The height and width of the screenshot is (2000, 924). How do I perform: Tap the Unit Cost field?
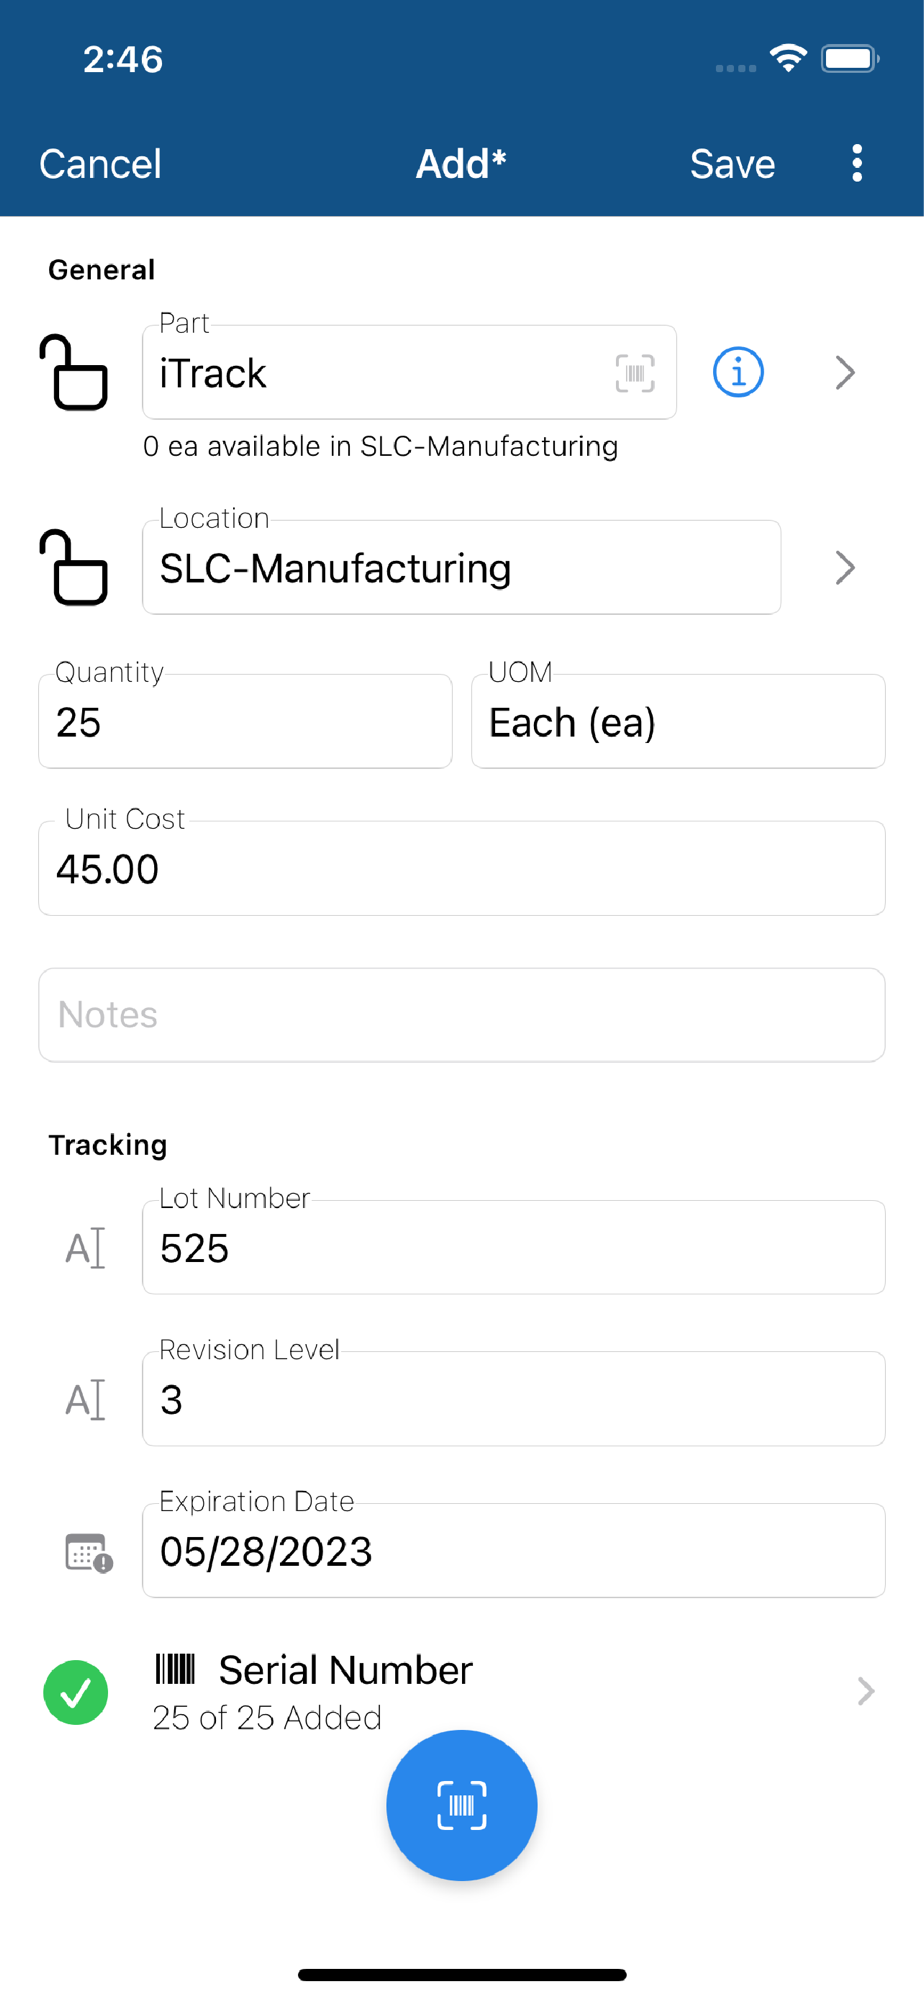(x=462, y=868)
